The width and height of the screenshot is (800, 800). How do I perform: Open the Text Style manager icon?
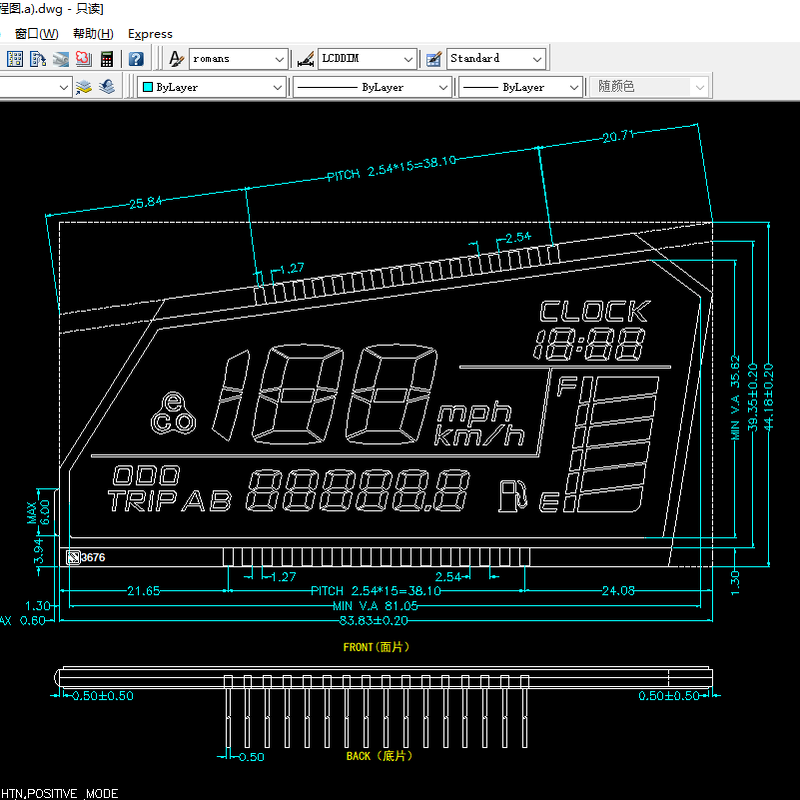(x=176, y=59)
